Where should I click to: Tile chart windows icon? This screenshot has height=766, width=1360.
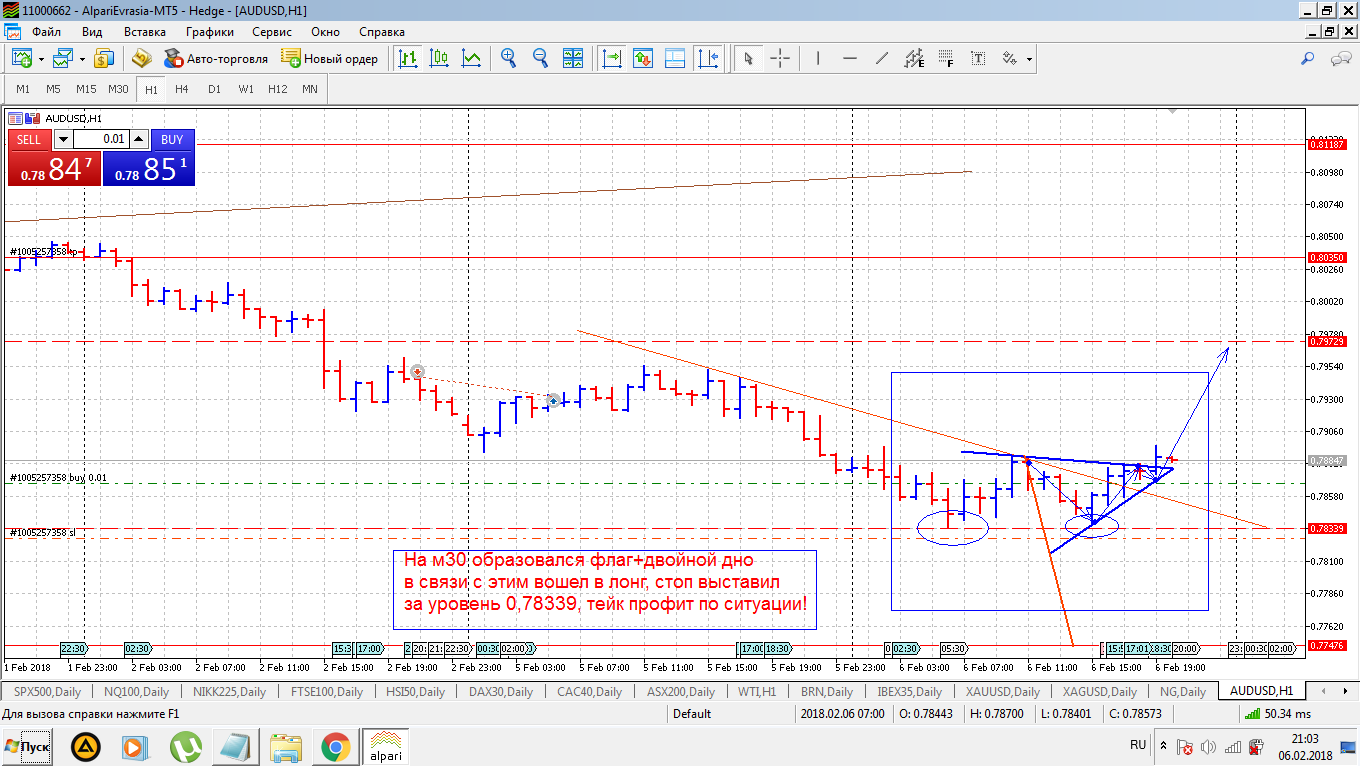[573, 58]
